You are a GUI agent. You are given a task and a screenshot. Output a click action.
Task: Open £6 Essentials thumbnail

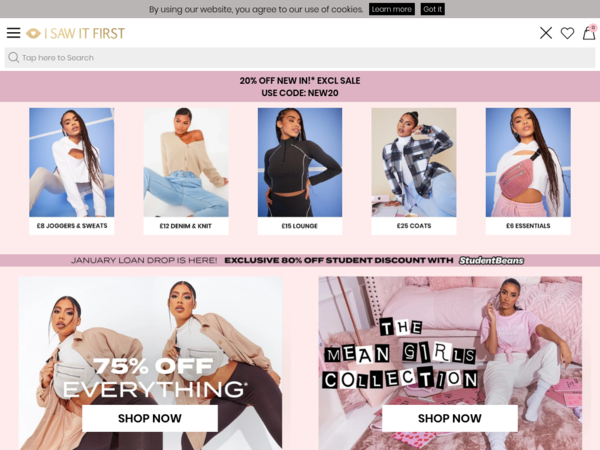pos(528,171)
